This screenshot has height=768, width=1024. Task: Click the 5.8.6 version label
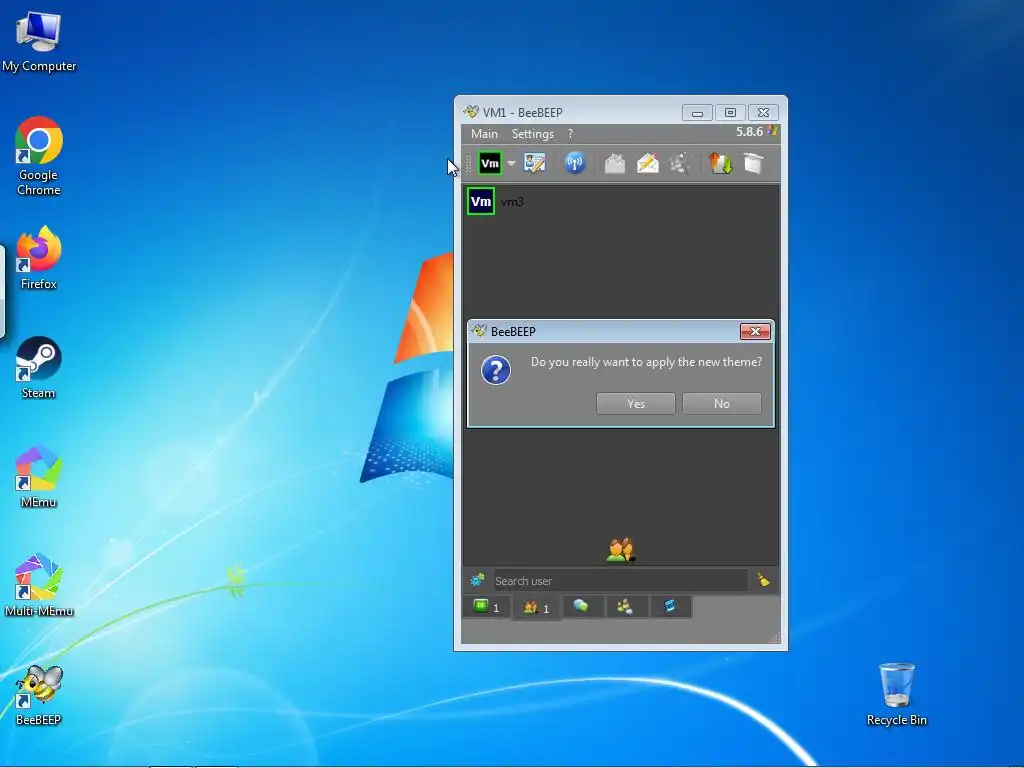coord(749,132)
